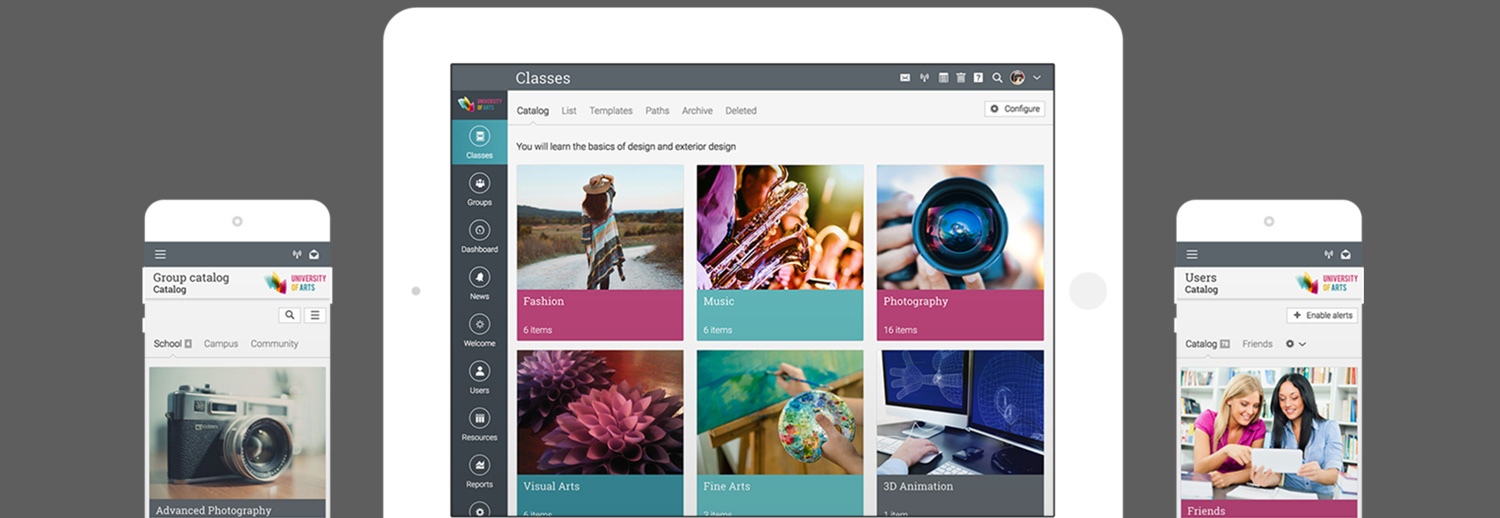The width and height of the screenshot is (1500, 518).
Task: Click the Photography title label
Action: (x=915, y=301)
